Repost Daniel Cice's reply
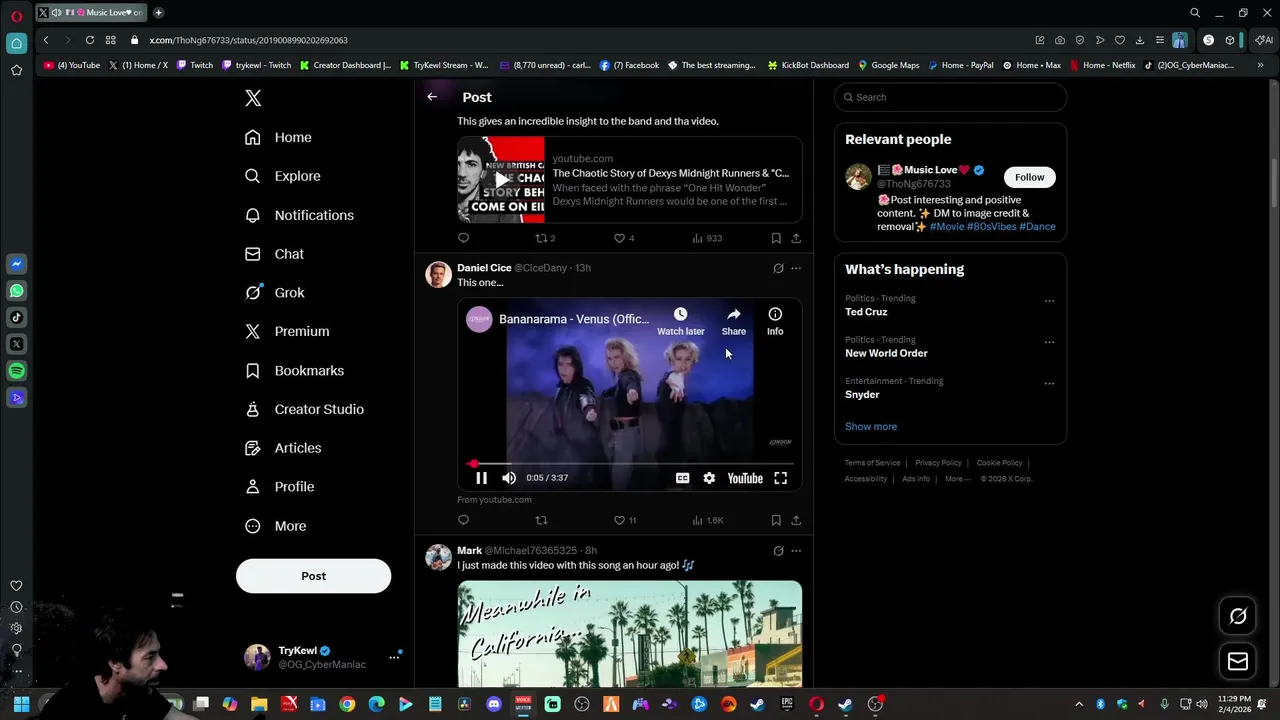1280x720 pixels. 541,520
